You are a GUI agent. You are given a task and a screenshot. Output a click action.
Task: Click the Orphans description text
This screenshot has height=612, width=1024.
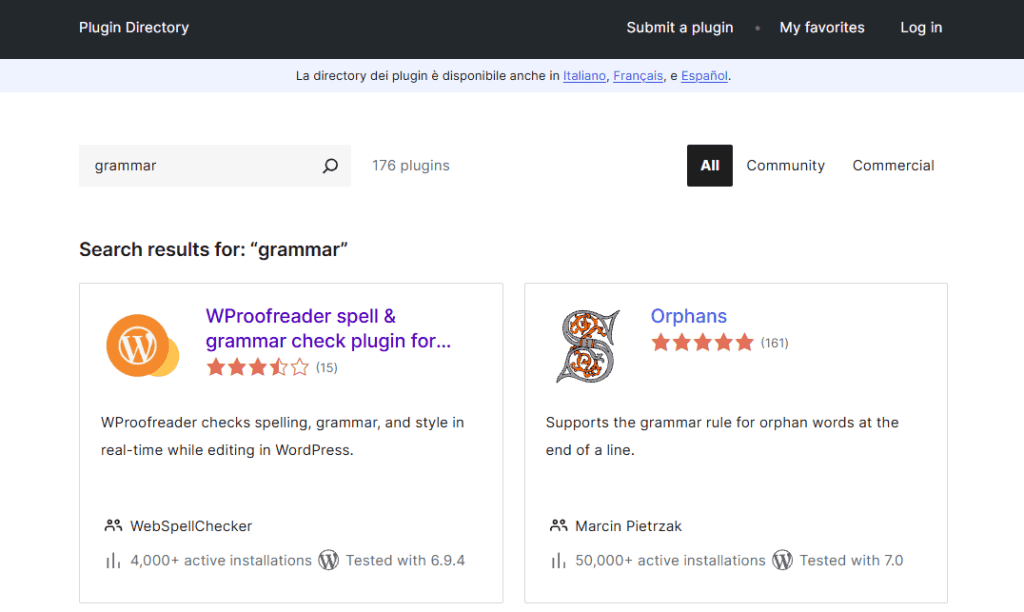point(722,436)
